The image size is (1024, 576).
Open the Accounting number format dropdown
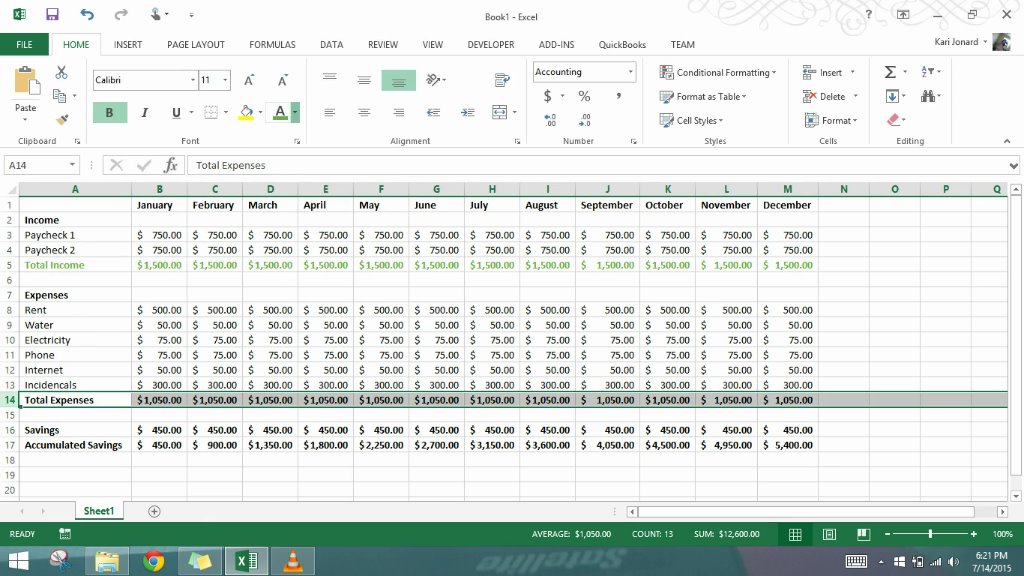coord(630,71)
